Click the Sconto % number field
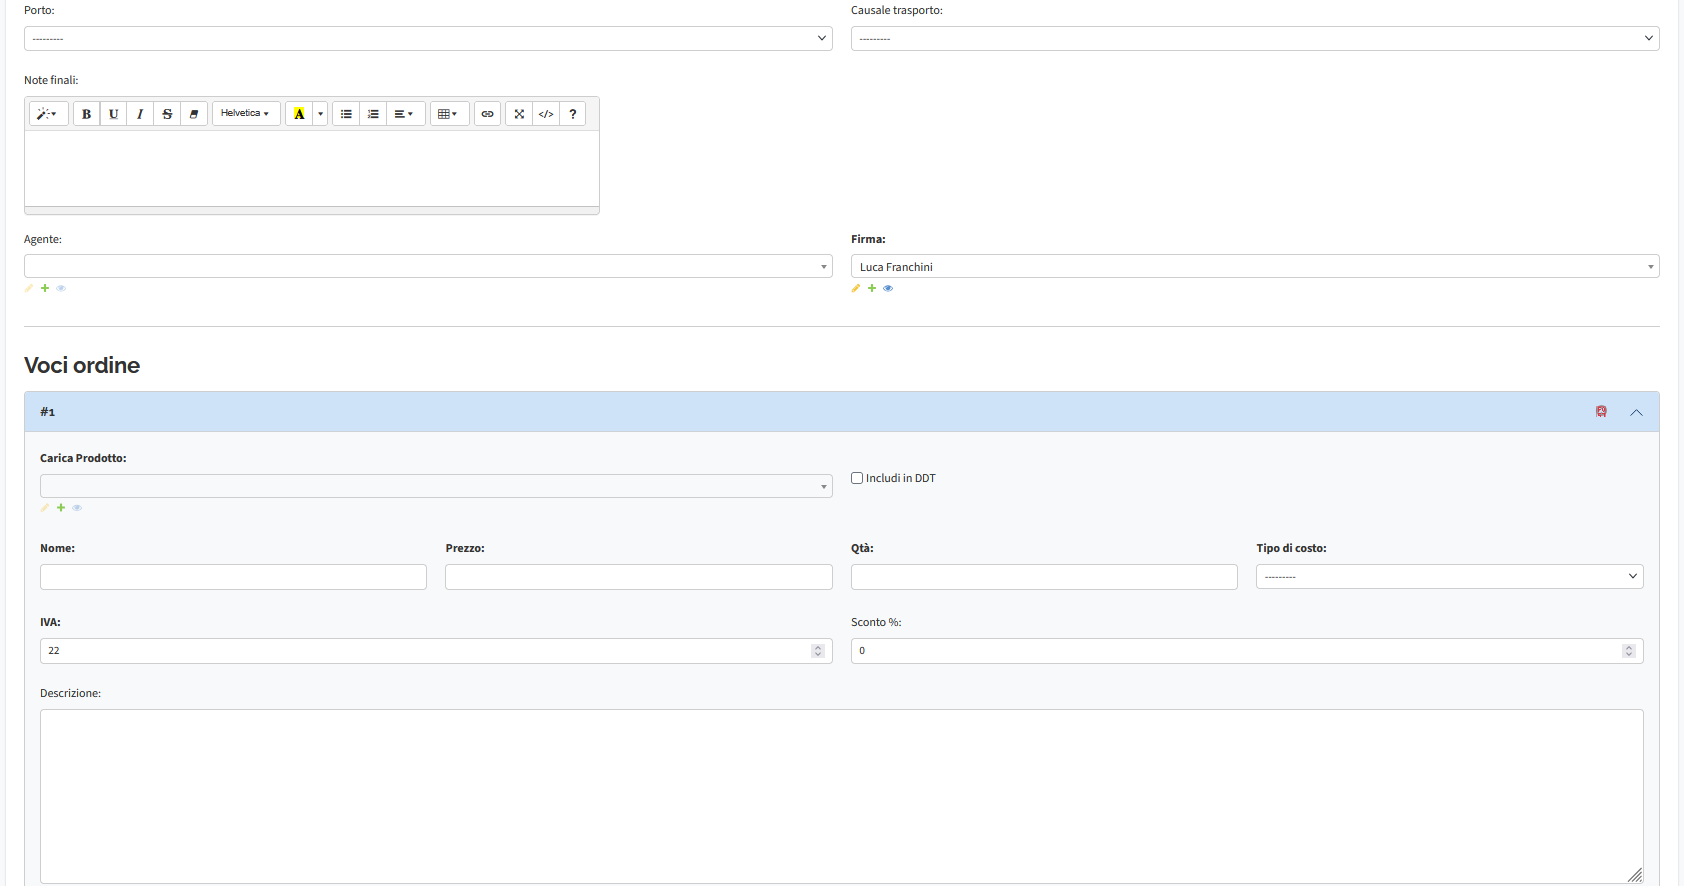The image size is (1684, 886). [x=1247, y=651]
